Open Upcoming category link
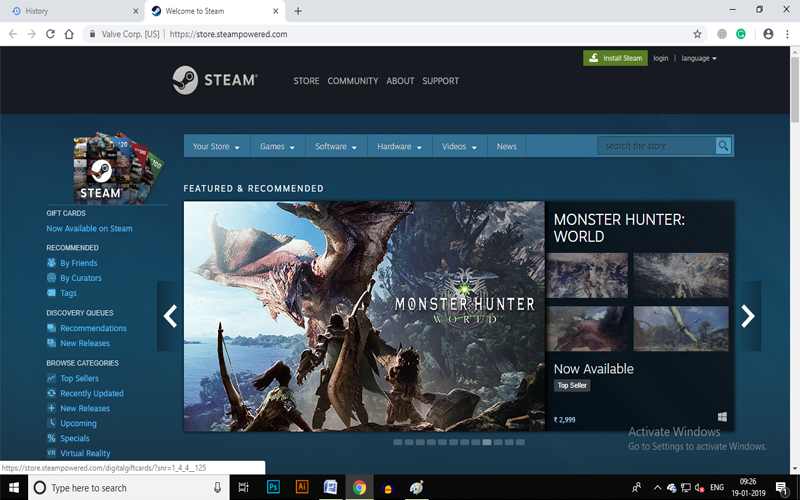 [78, 423]
